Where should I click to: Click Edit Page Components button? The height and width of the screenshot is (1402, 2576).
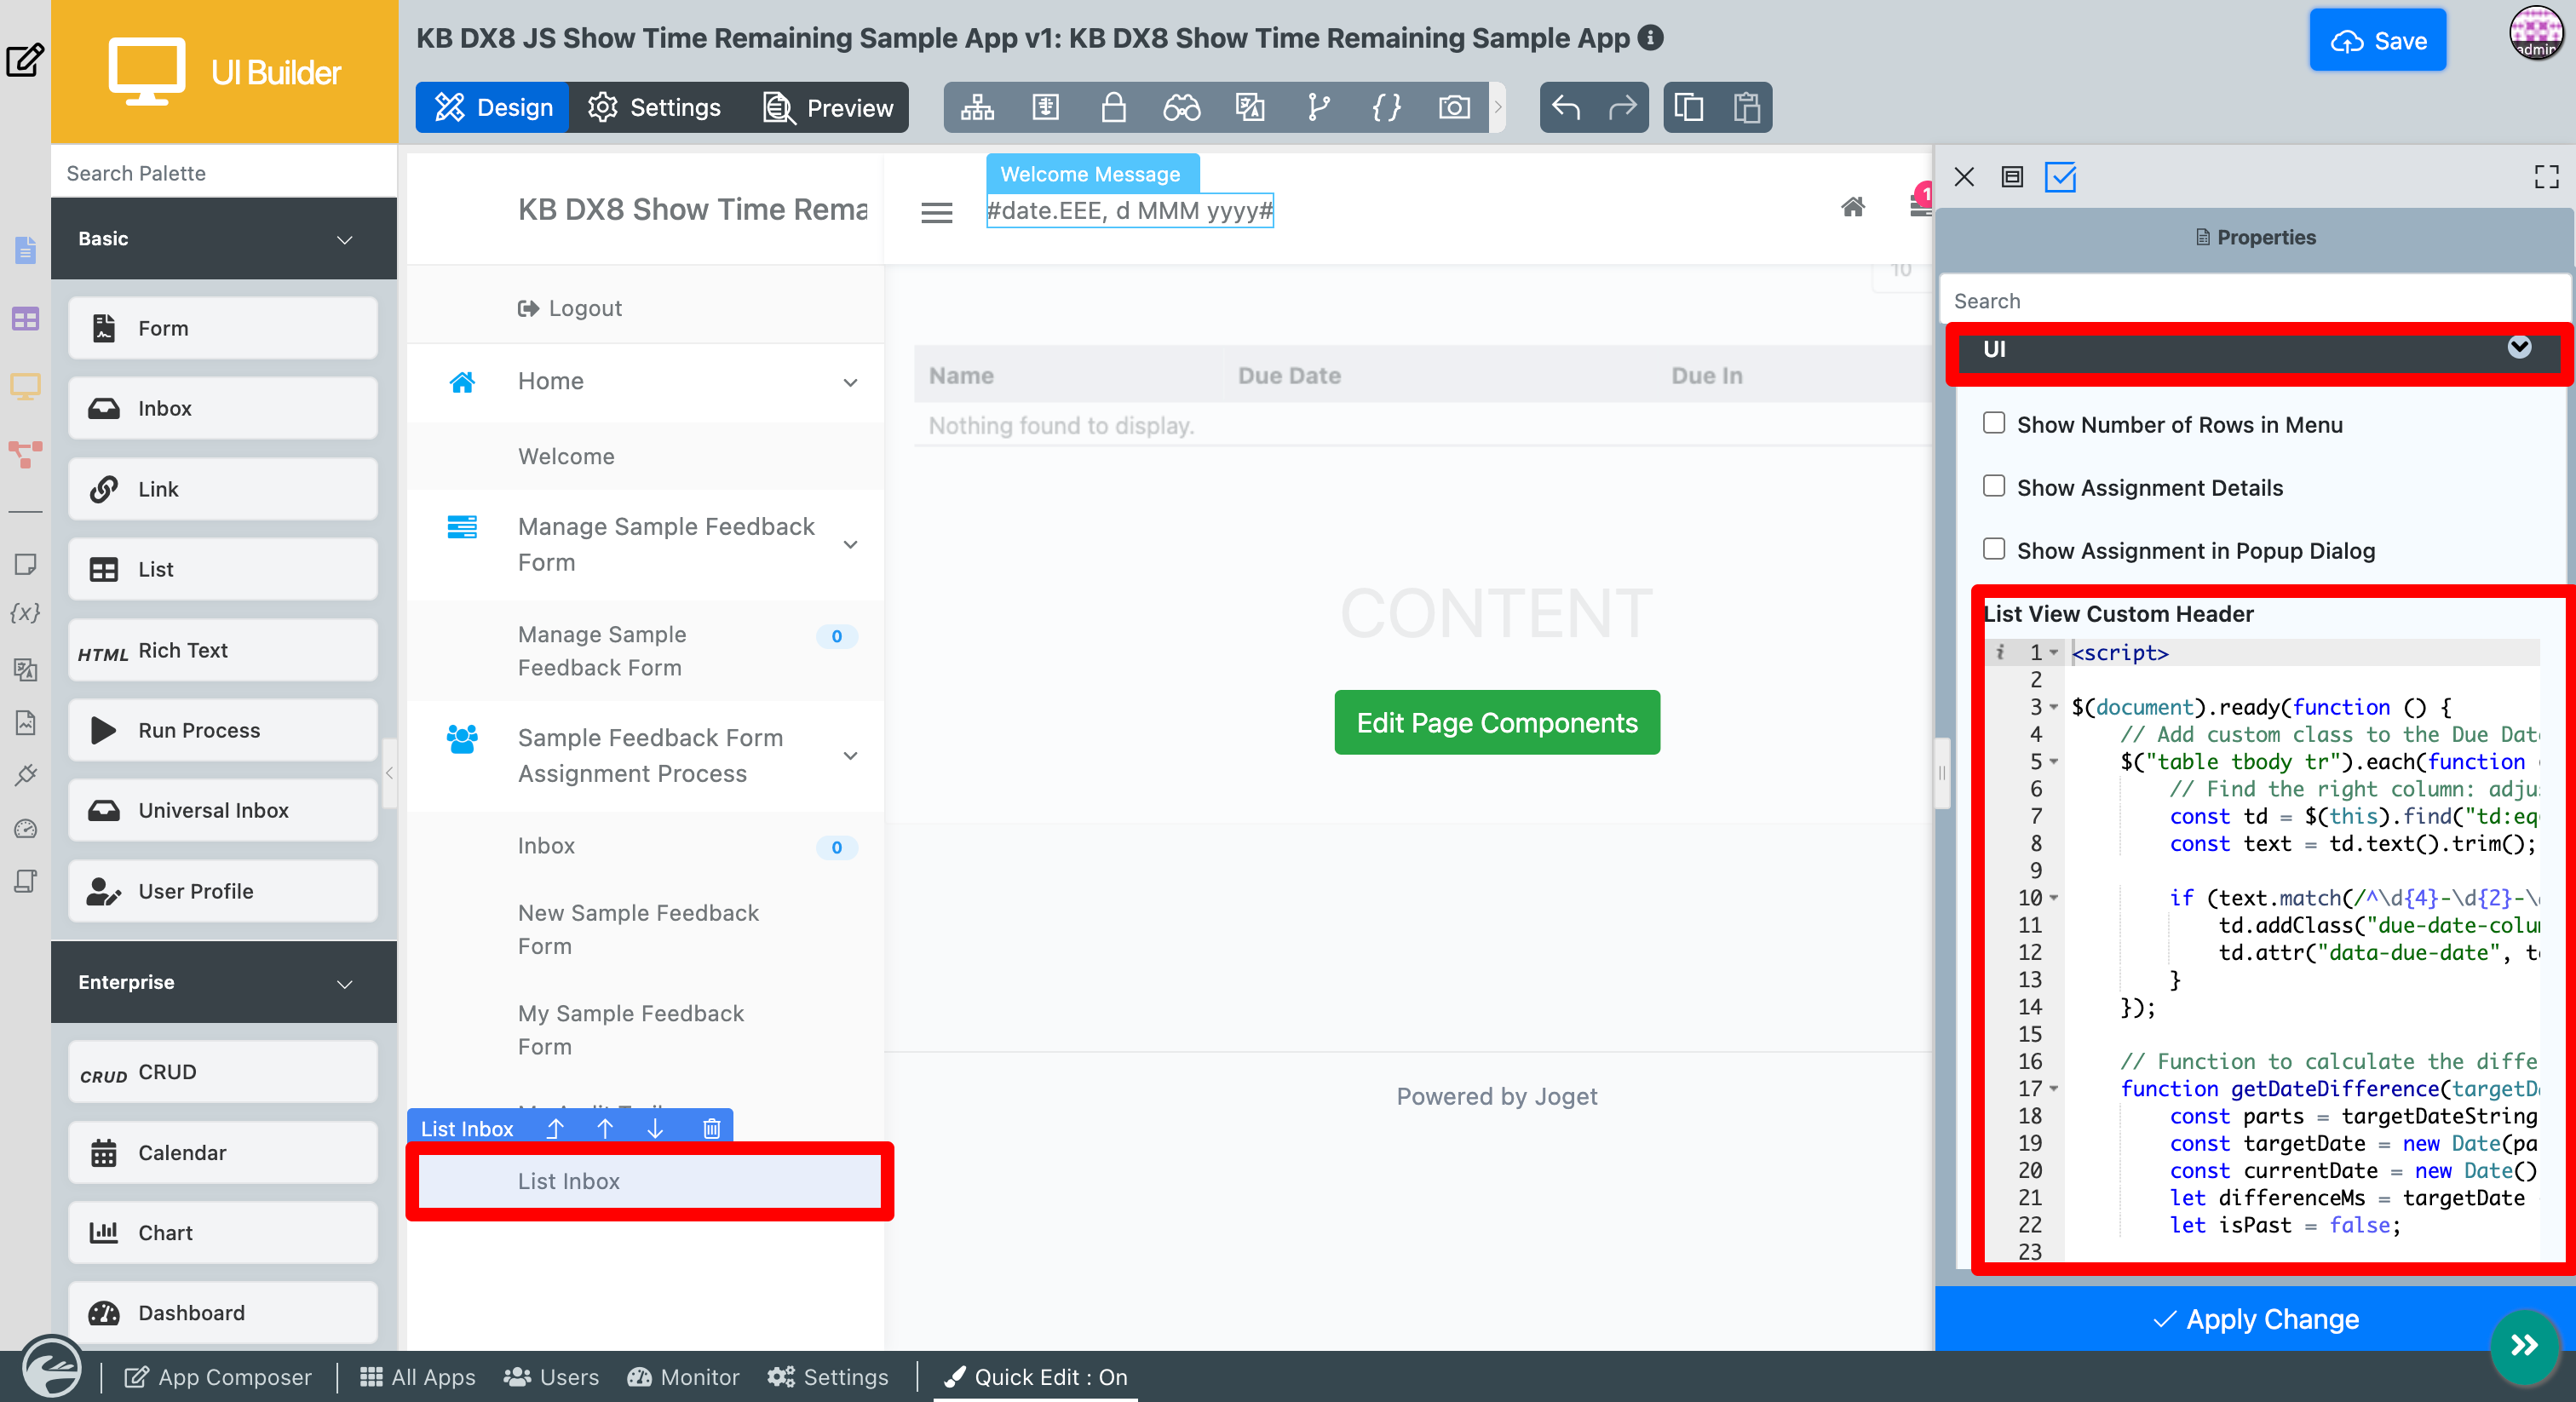click(1496, 722)
